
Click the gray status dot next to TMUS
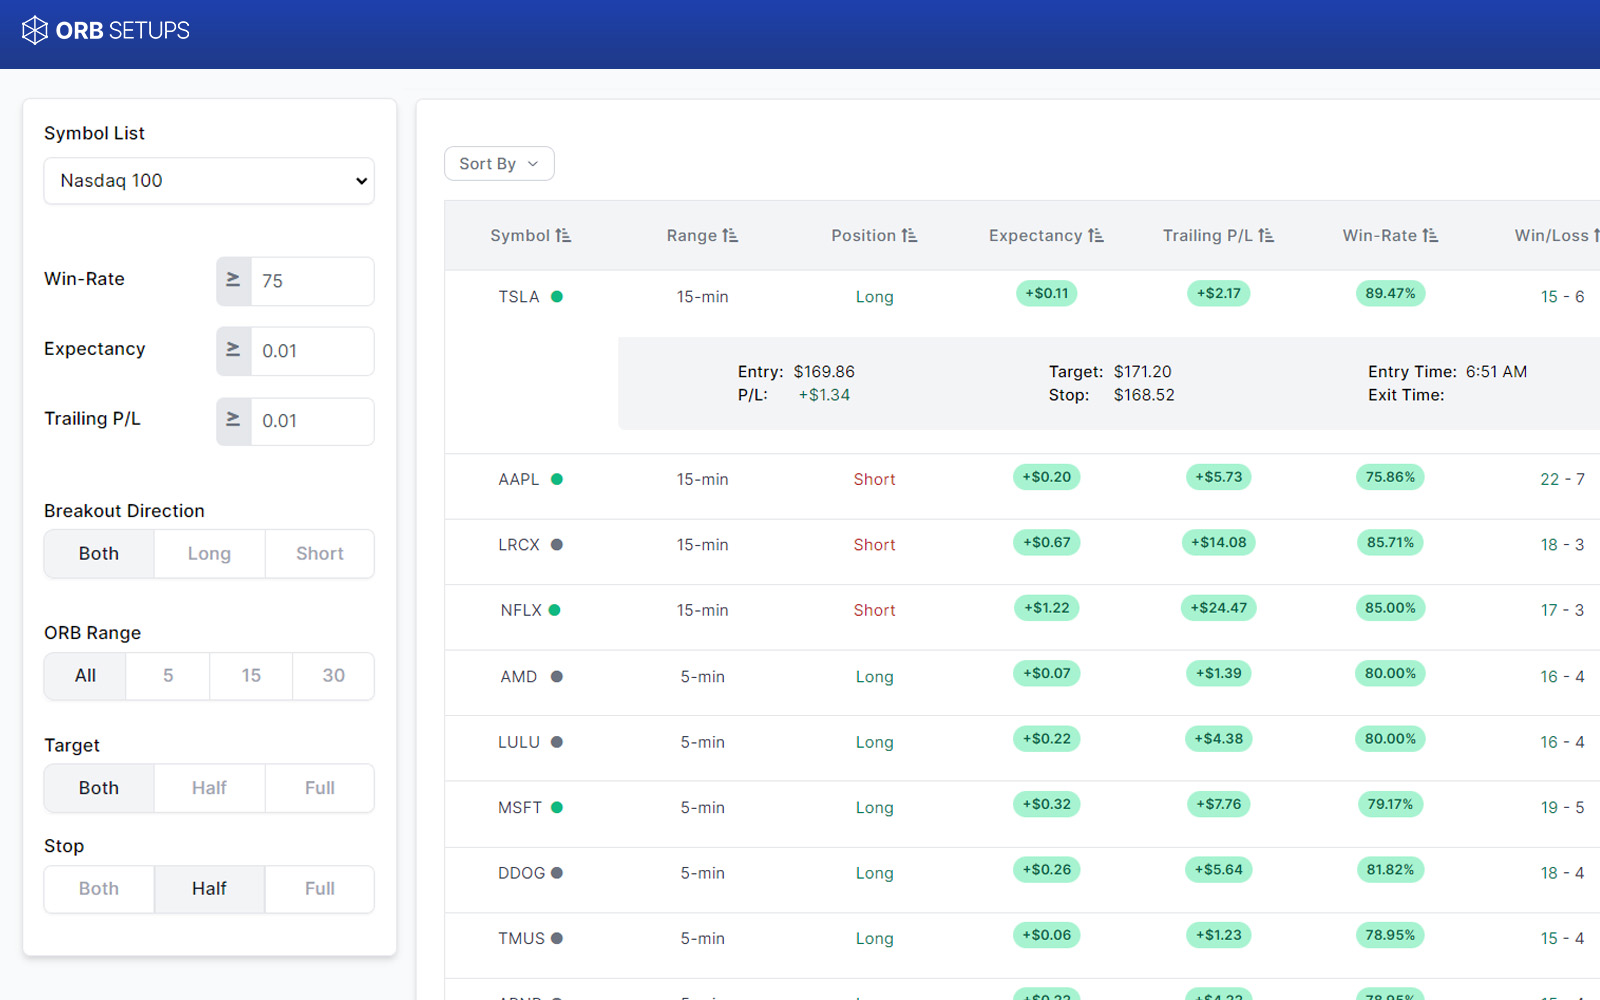point(557,939)
